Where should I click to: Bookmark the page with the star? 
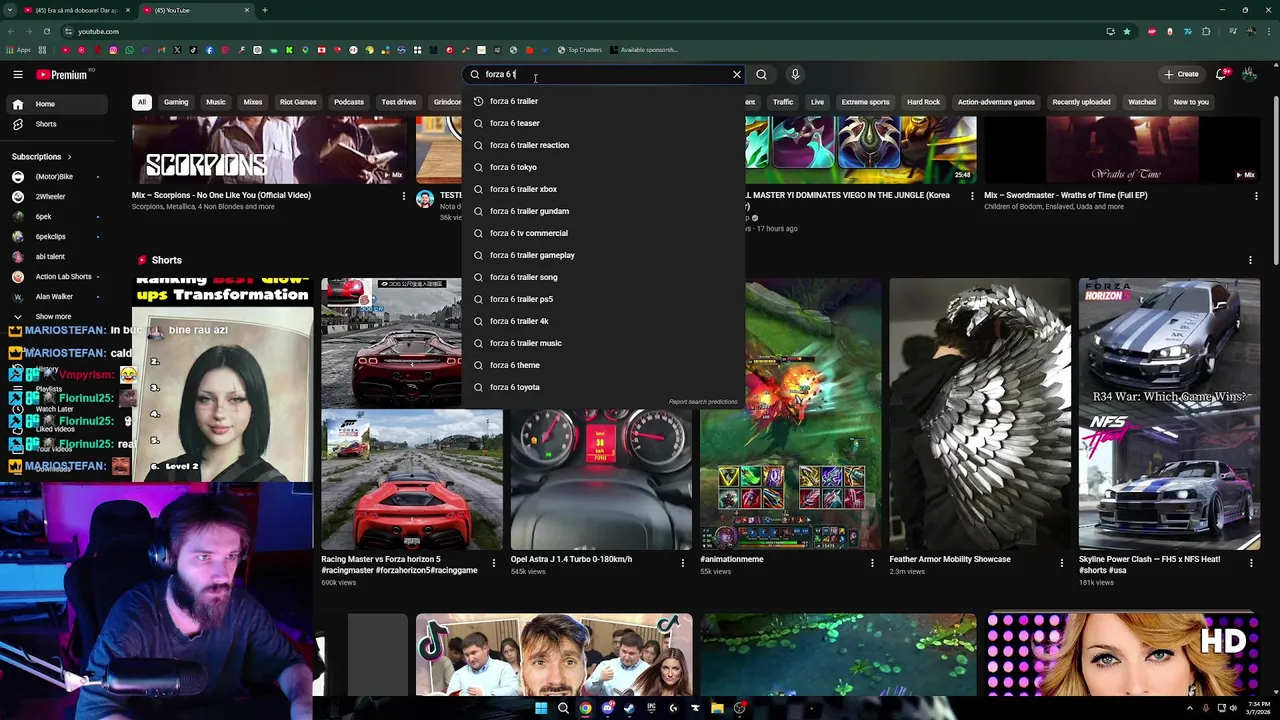[x=1127, y=31]
